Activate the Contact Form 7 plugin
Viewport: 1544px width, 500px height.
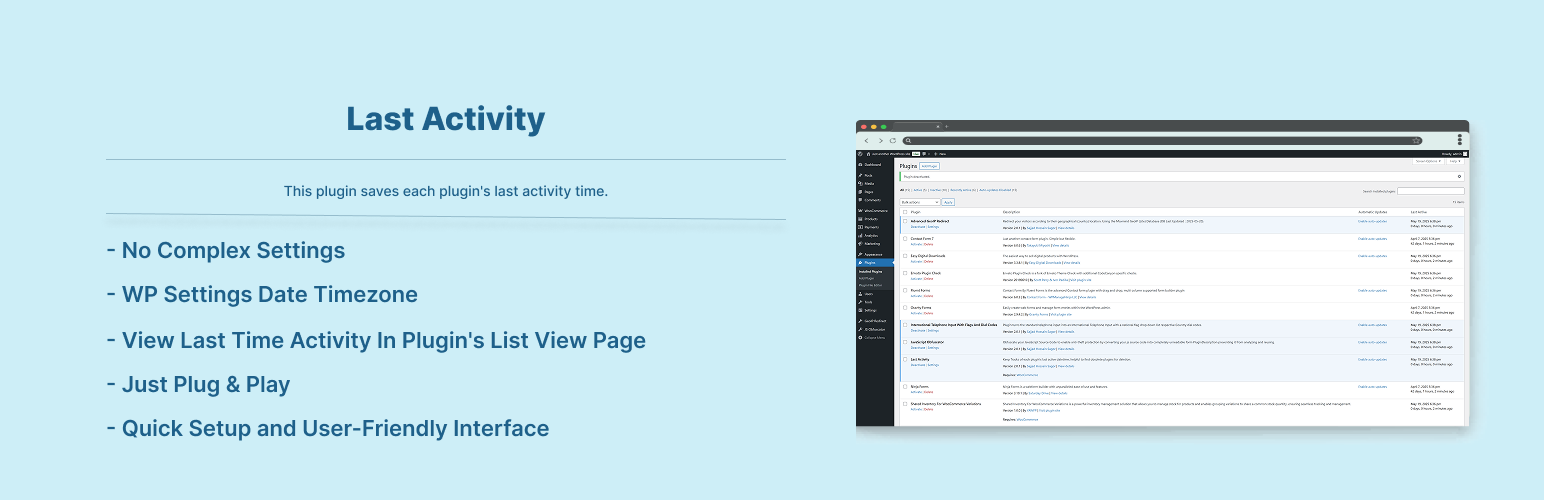917,244
